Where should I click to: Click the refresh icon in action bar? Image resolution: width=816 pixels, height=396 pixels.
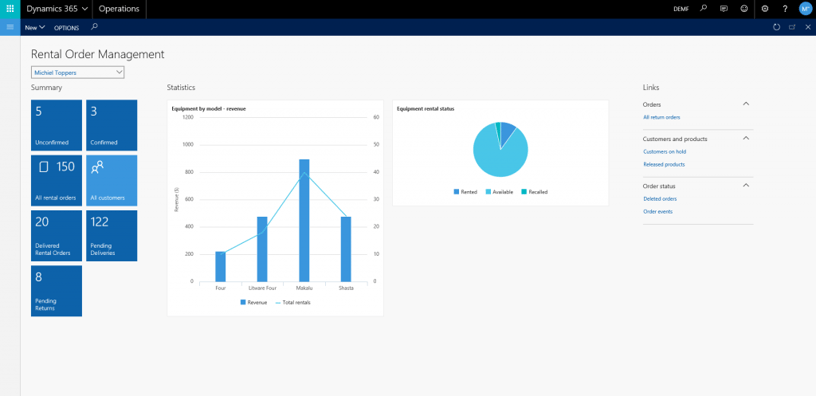pyautogui.click(x=776, y=27)
